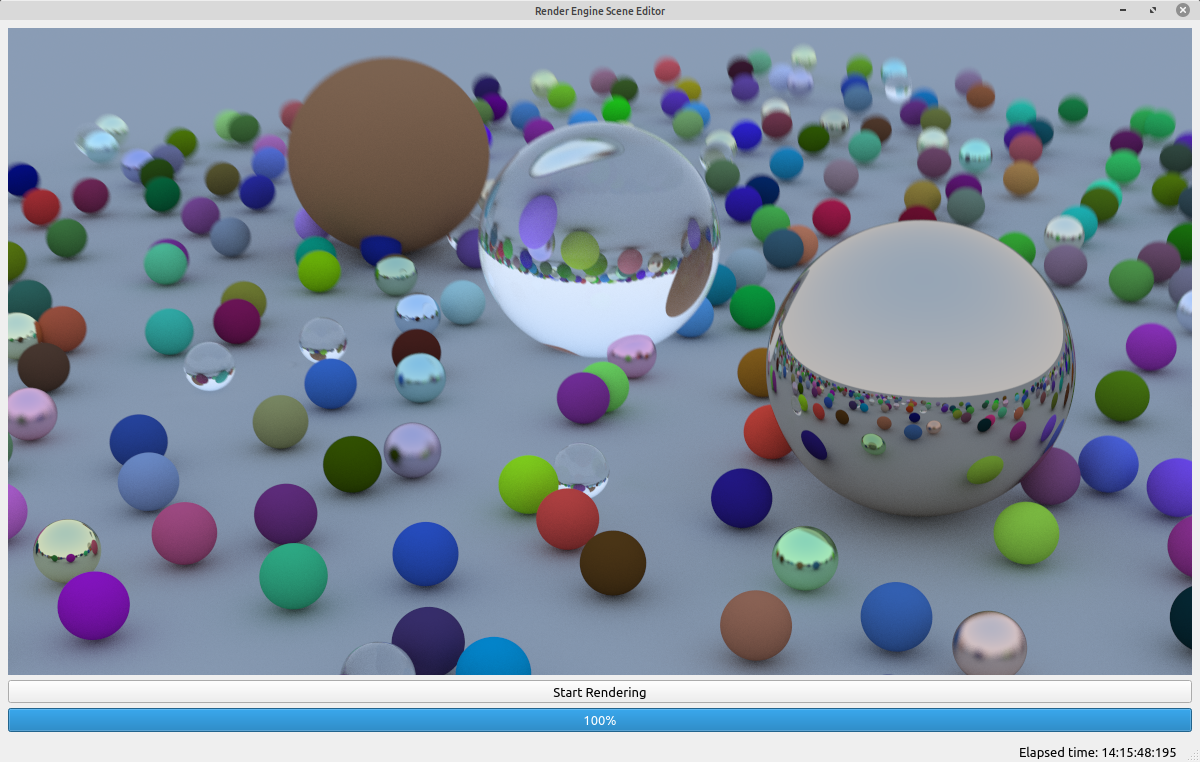Close the Render Engine Scene Editor
The image size is (1200, 762).
point(1182,10)
